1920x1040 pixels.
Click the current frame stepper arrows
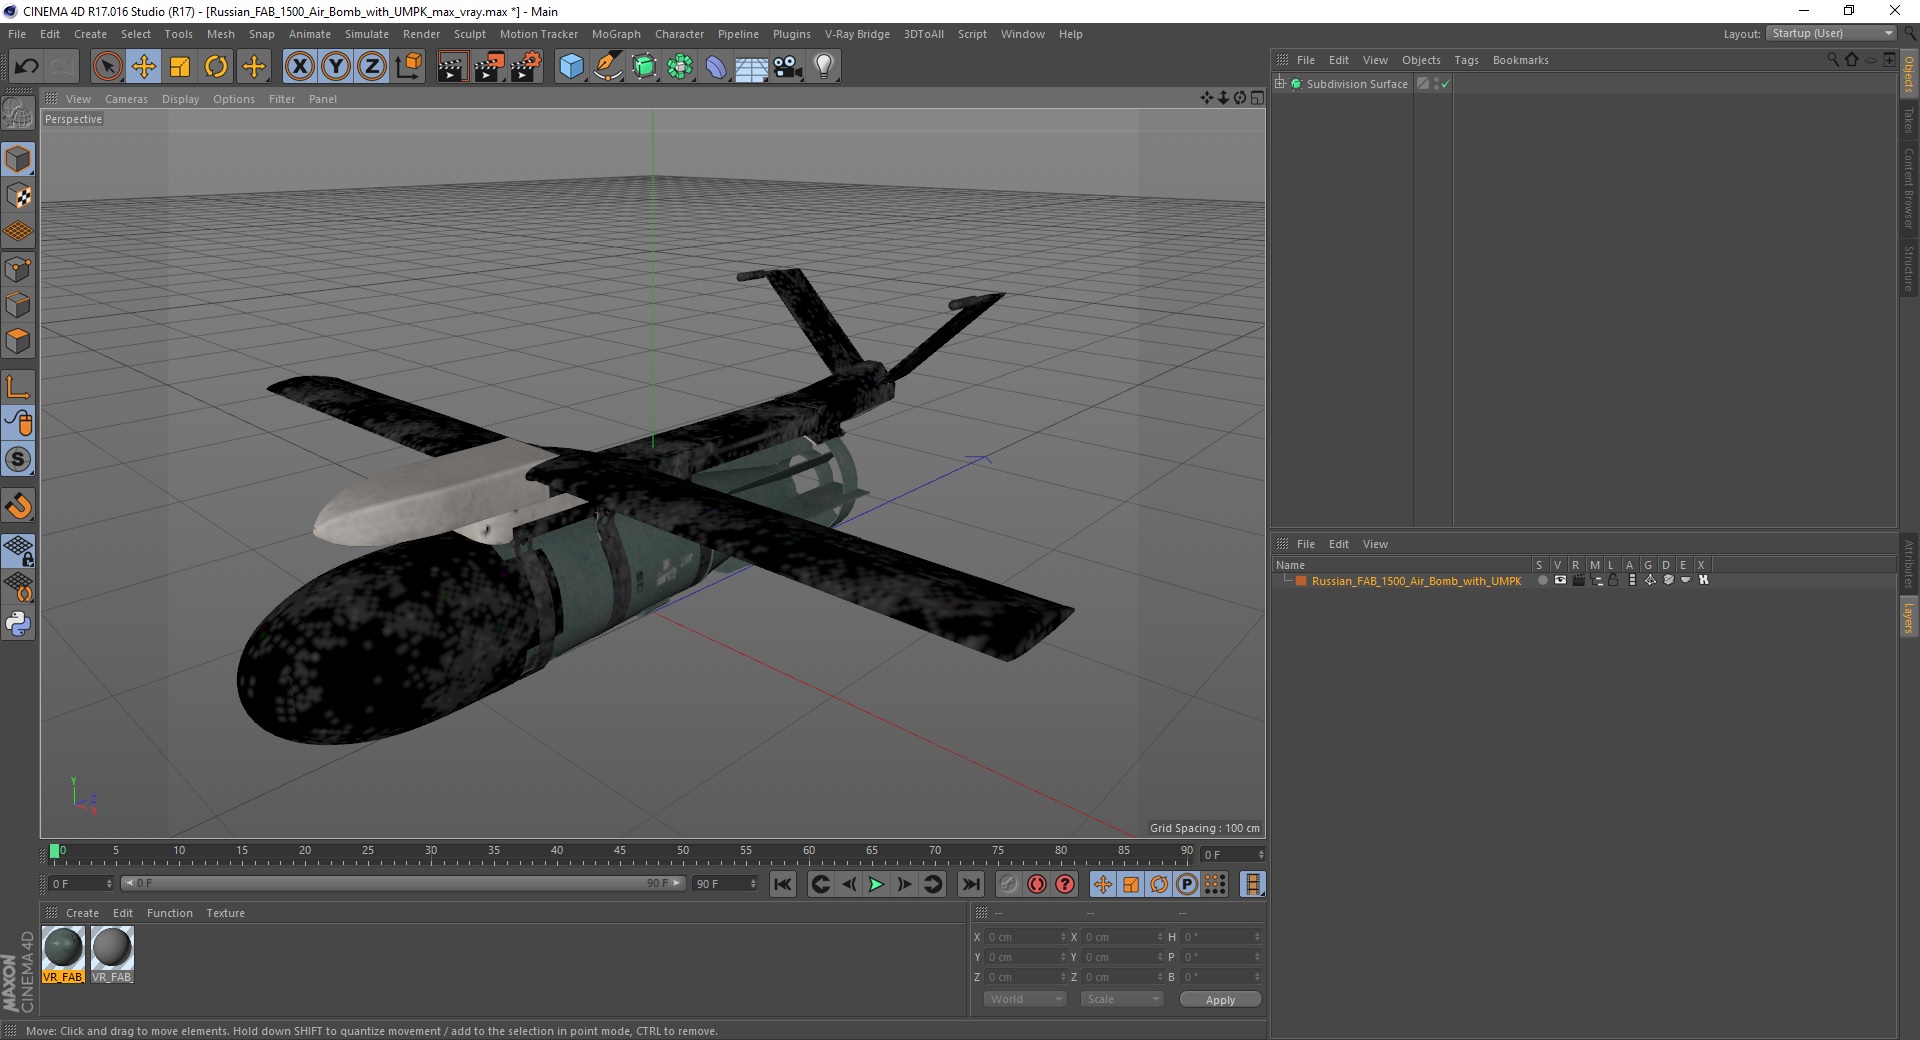click(x=1261, y=854)
